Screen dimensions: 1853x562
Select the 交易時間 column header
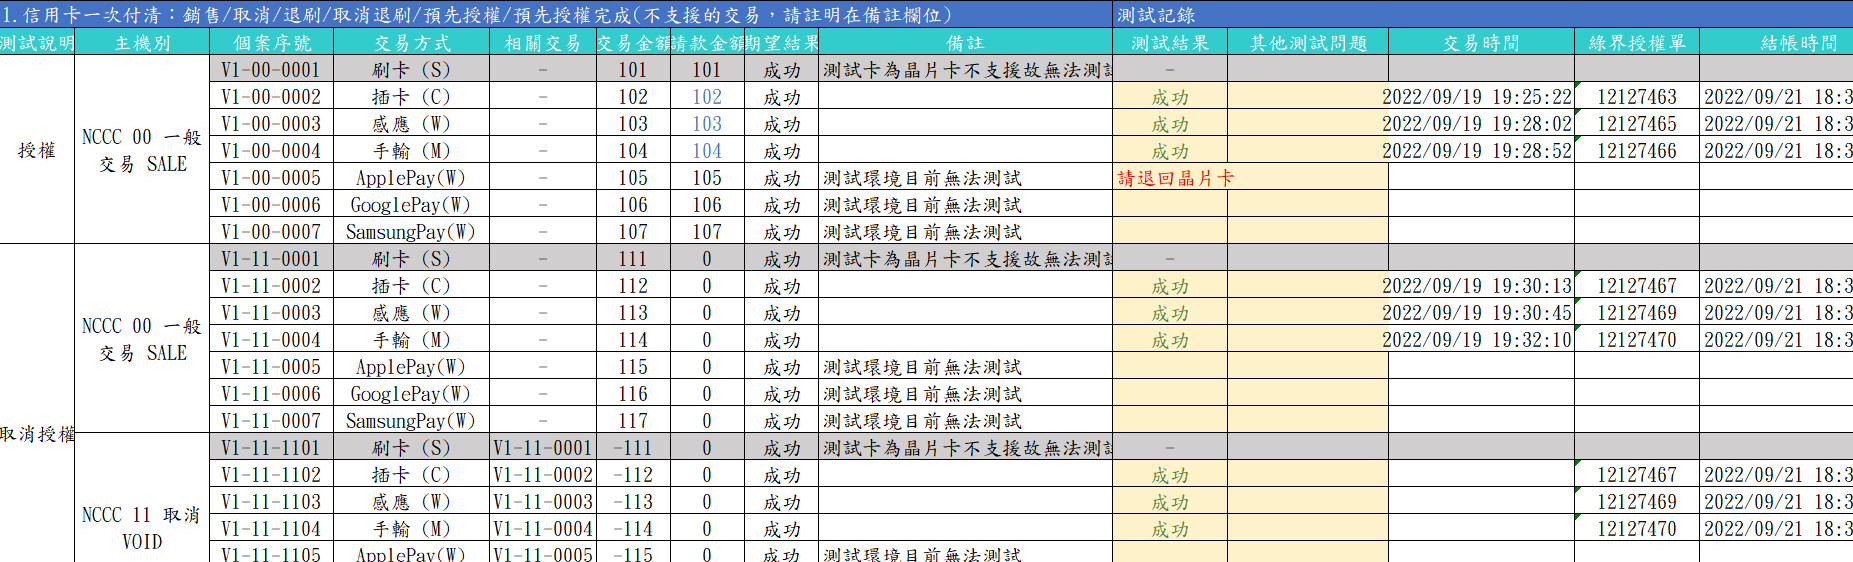1481,42
